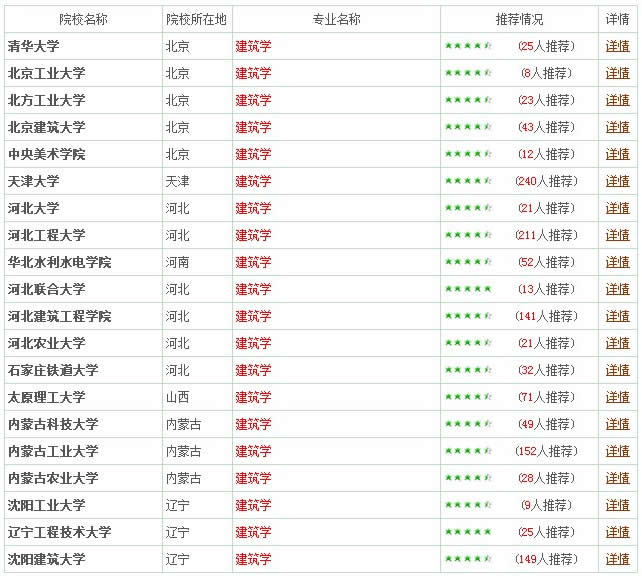Click the stars in the 内蒙古工业大学 row
The height and width of the screenshot is (579, 642).
(x=468, y=451)
